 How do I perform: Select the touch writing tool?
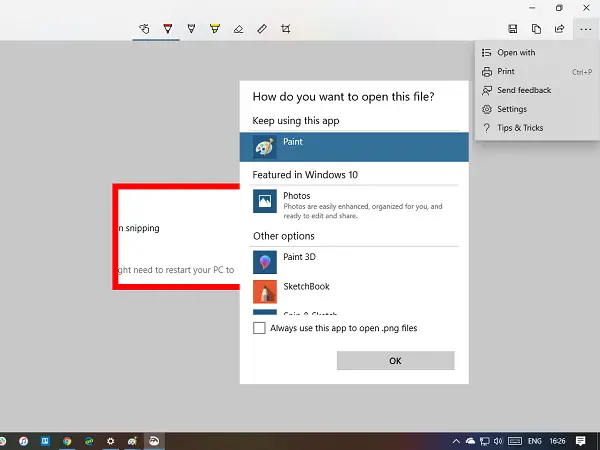(144, 29)
